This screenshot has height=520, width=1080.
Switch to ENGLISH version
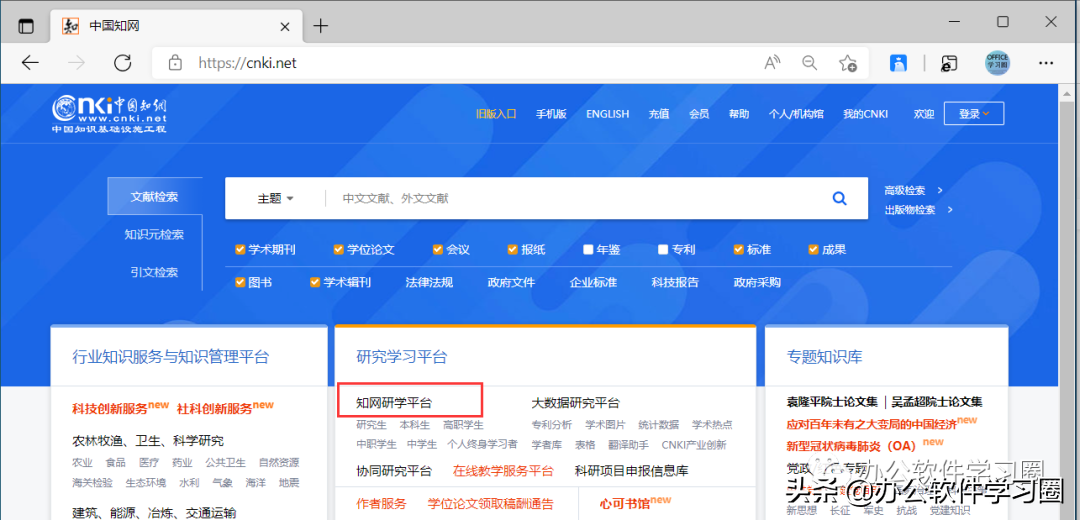click(x=608, y=114)
